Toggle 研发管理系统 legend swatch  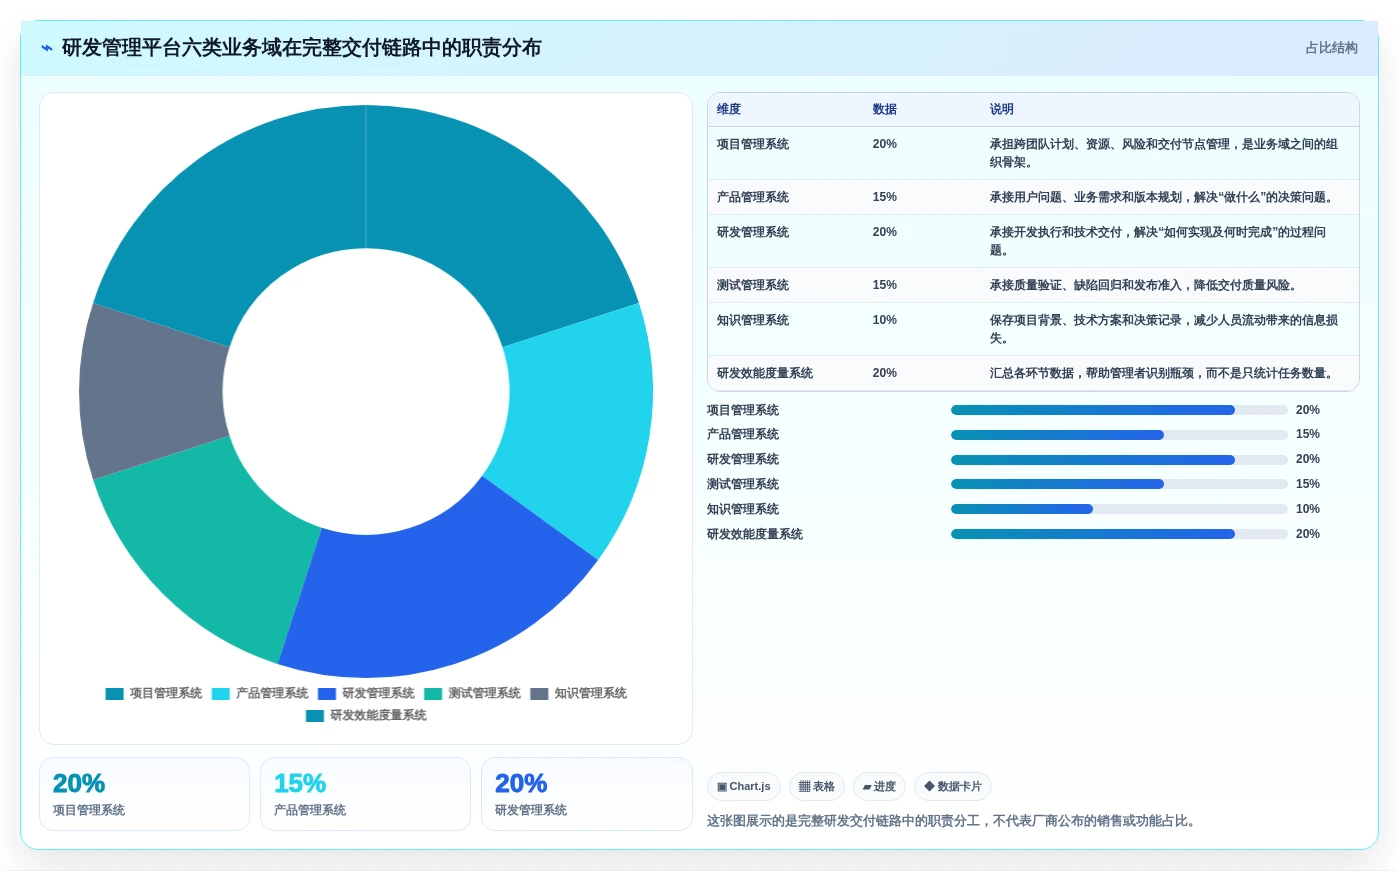327,693
